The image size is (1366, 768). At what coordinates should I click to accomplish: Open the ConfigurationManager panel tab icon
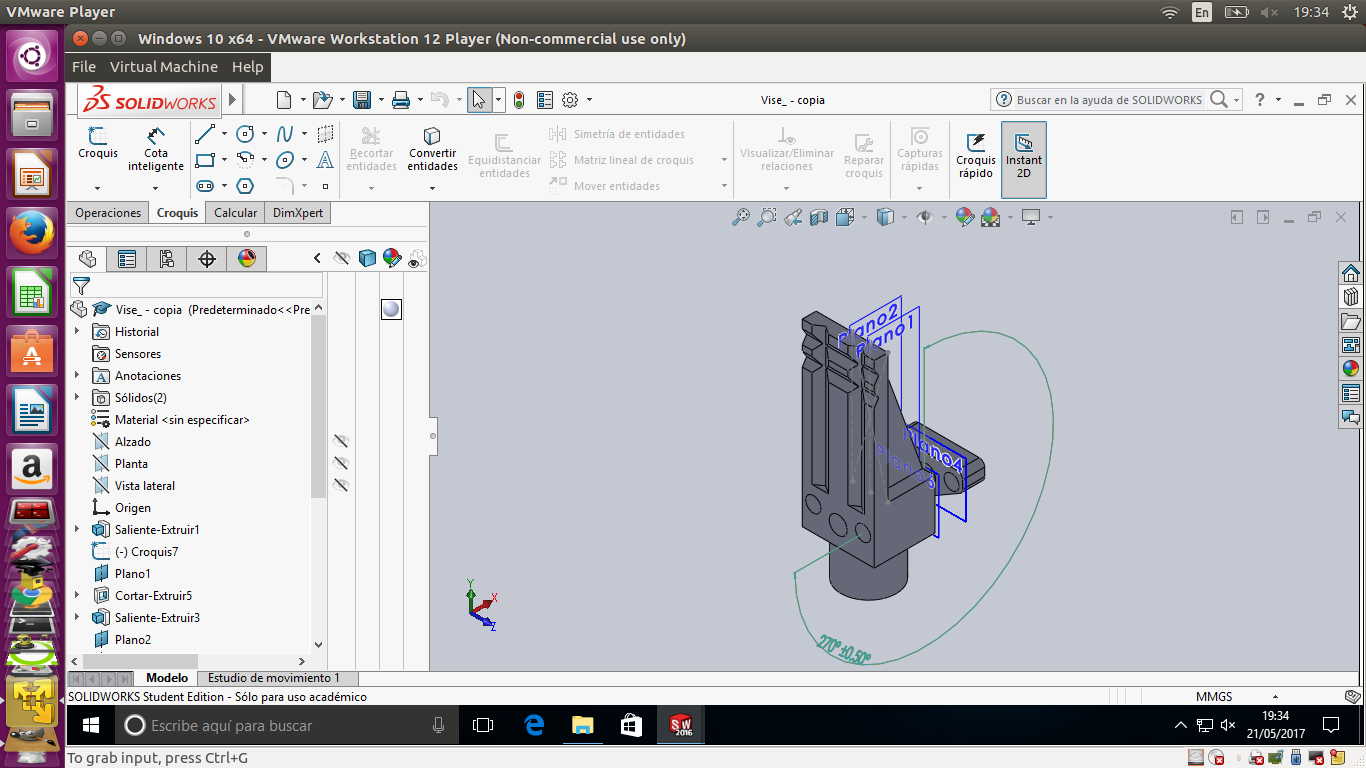167,259
